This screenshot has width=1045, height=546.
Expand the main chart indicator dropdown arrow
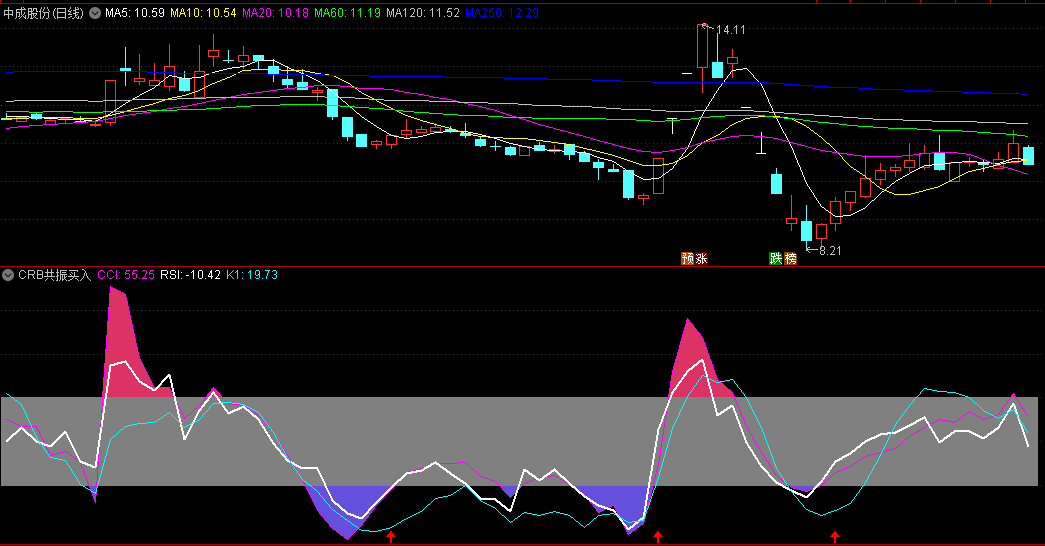pos(95,13)
